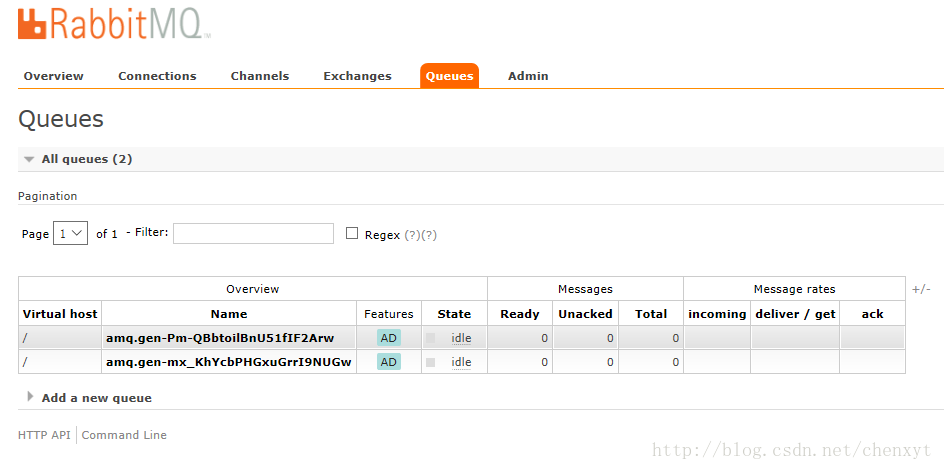
Task: Click state indicator square for amq.gen-Pm queue
Action: click(x=430, y=338)
